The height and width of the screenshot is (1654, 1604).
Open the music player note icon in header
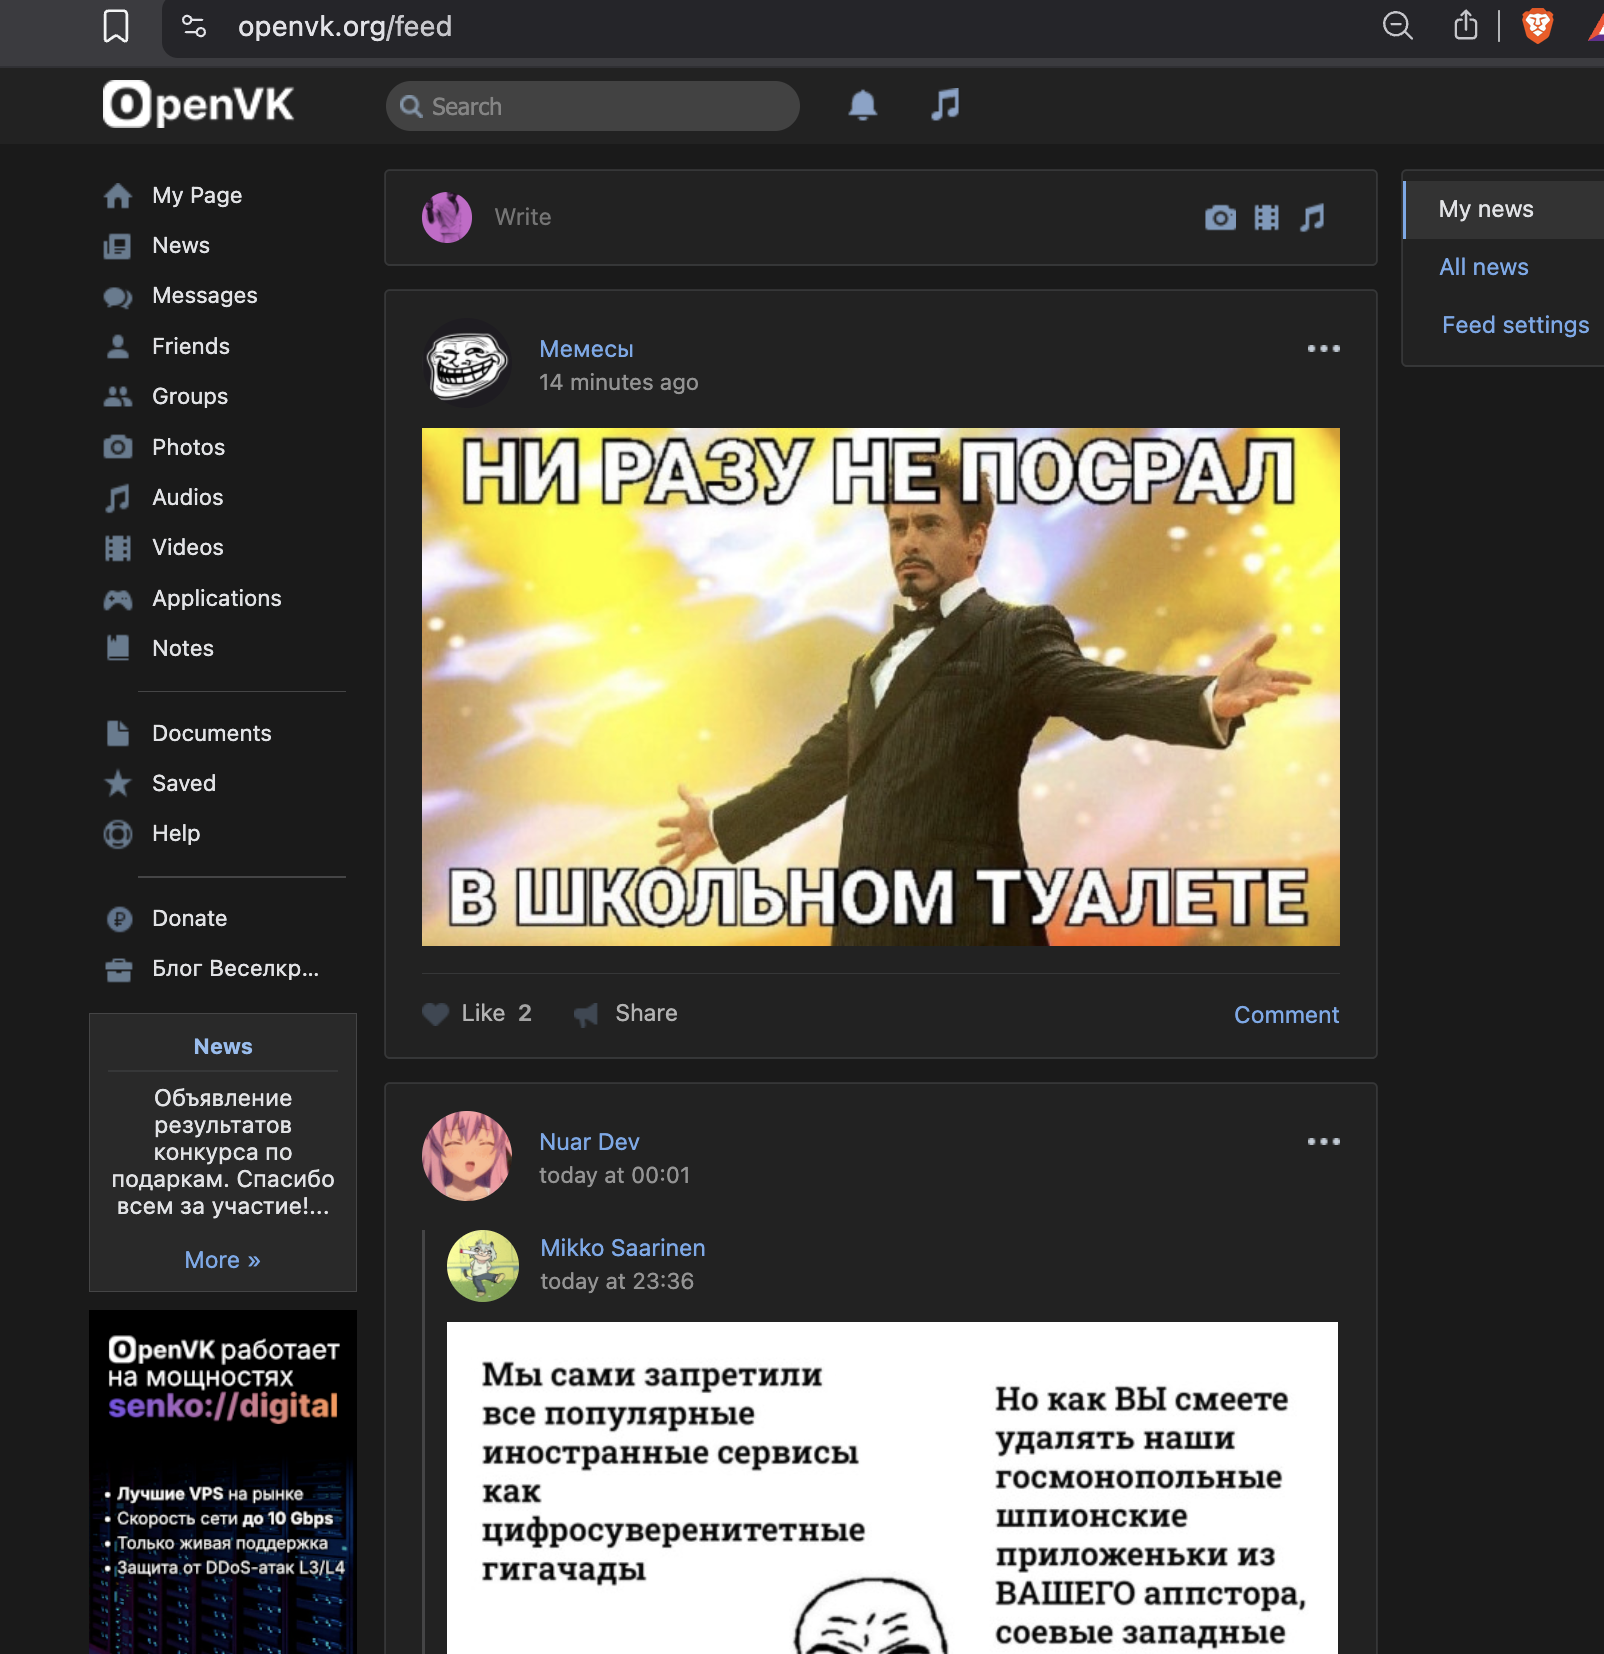pos(945,104)
